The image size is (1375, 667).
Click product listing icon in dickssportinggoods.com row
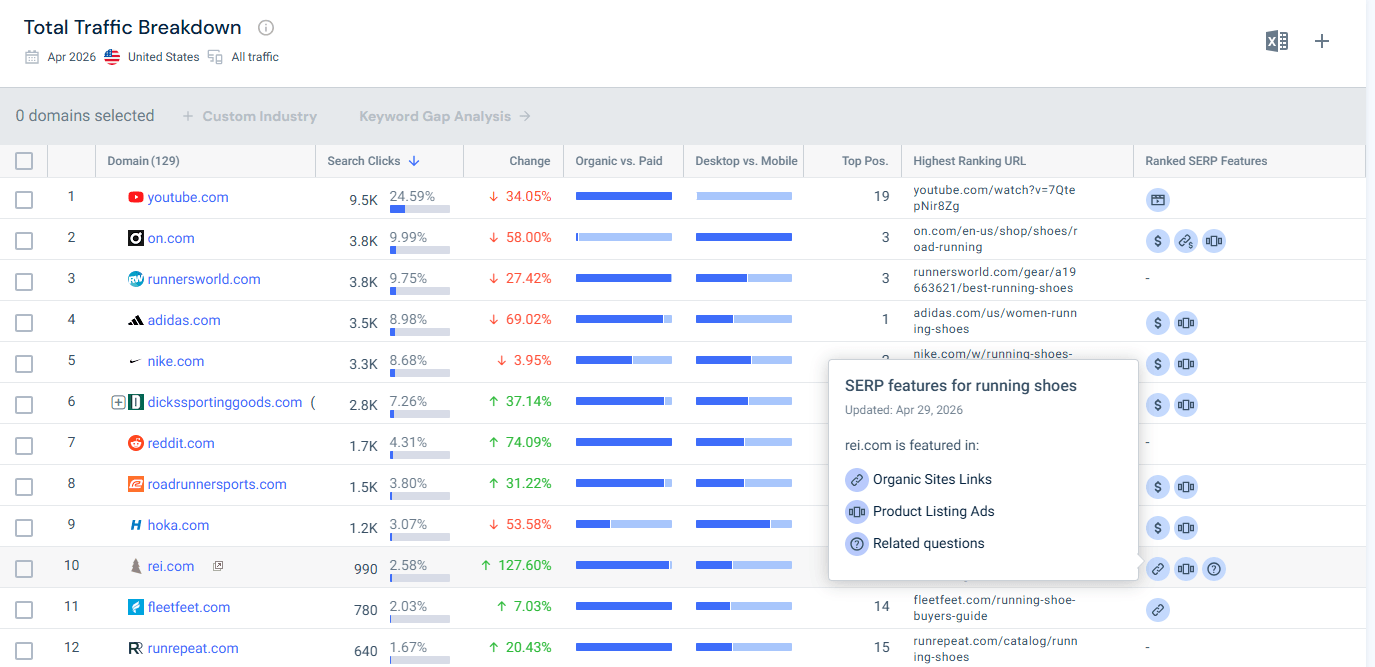[x=1186, y=405]
